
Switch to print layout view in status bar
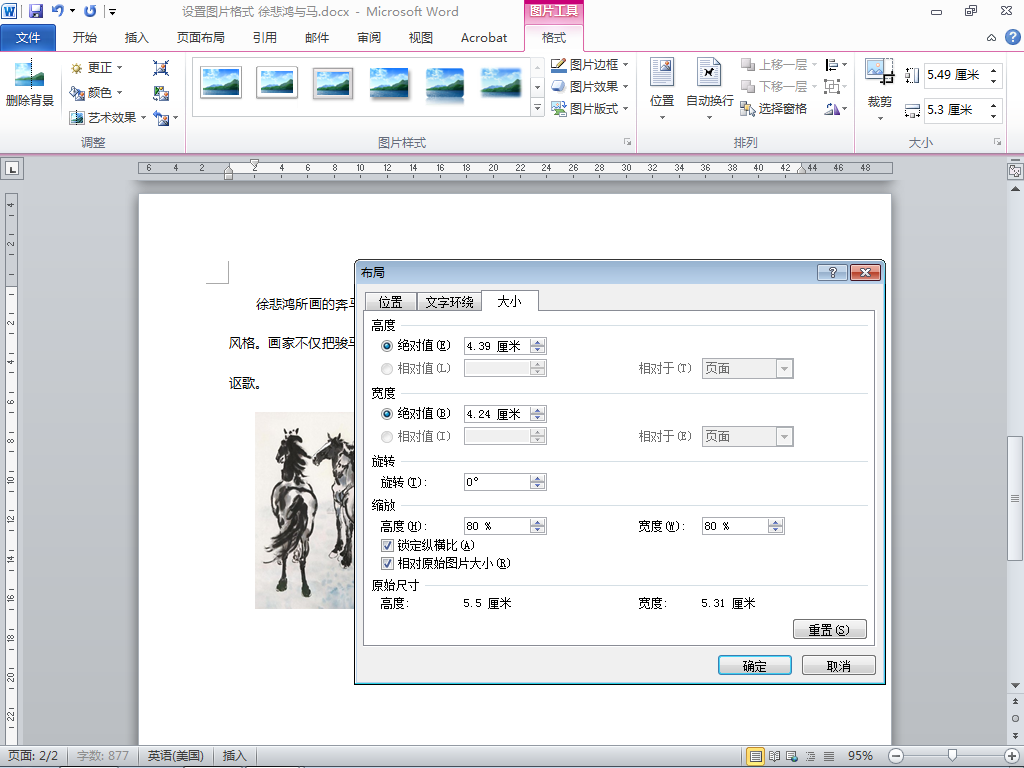click(756, 756)
